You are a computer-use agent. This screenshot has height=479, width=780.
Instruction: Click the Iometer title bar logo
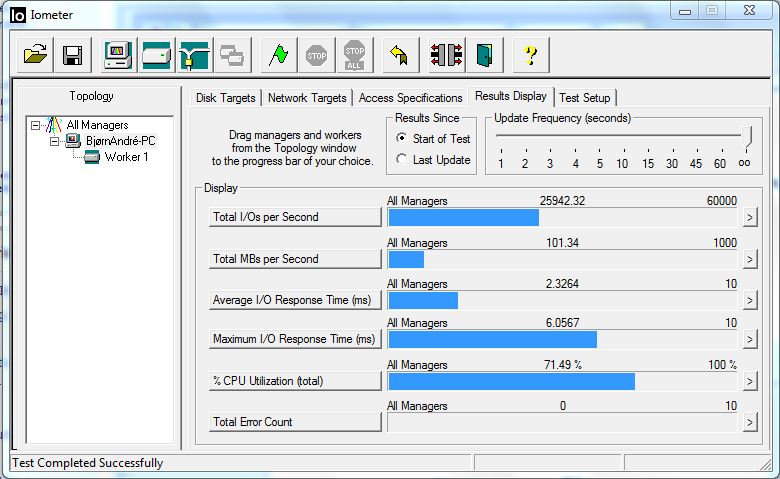[17, 15]
